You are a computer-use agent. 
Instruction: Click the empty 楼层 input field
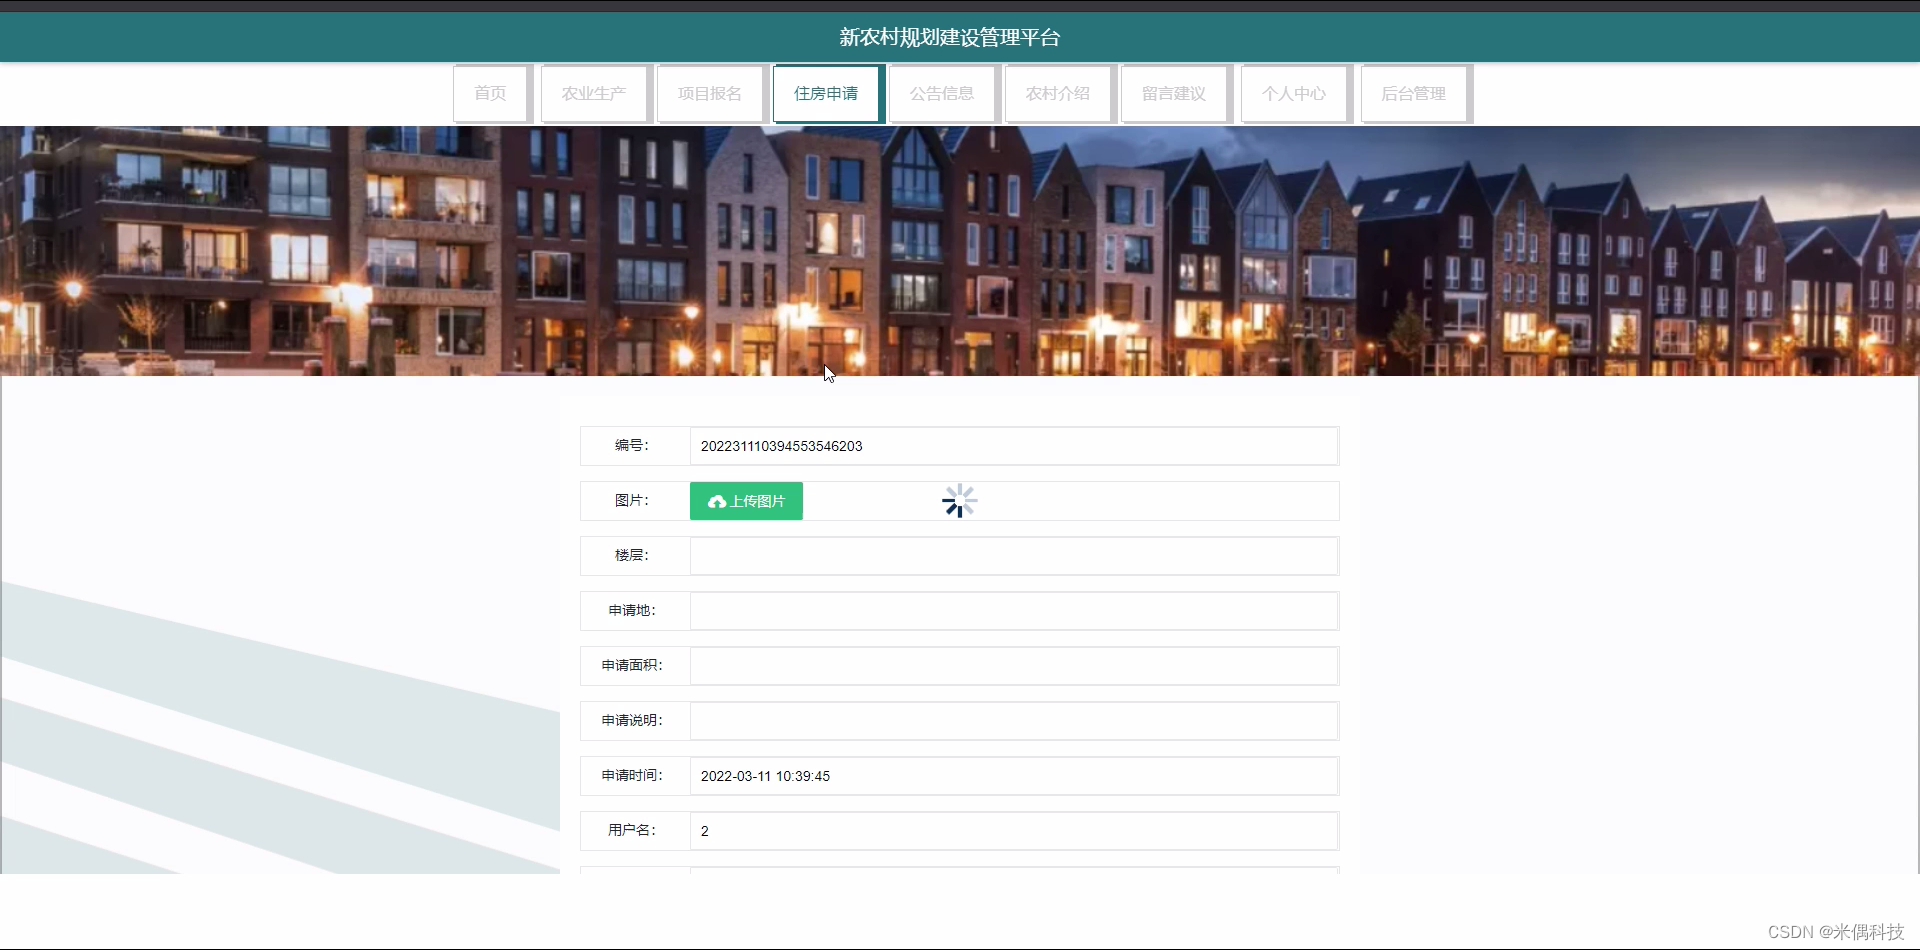(1014, 556)
